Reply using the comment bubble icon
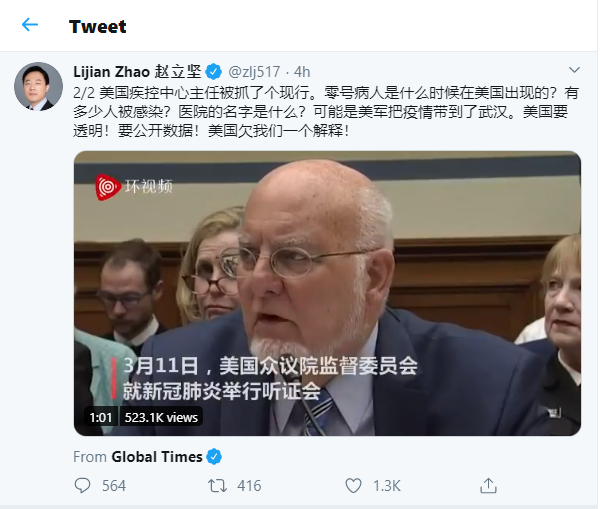Viewport: 600px width, 509px height. 82,485
